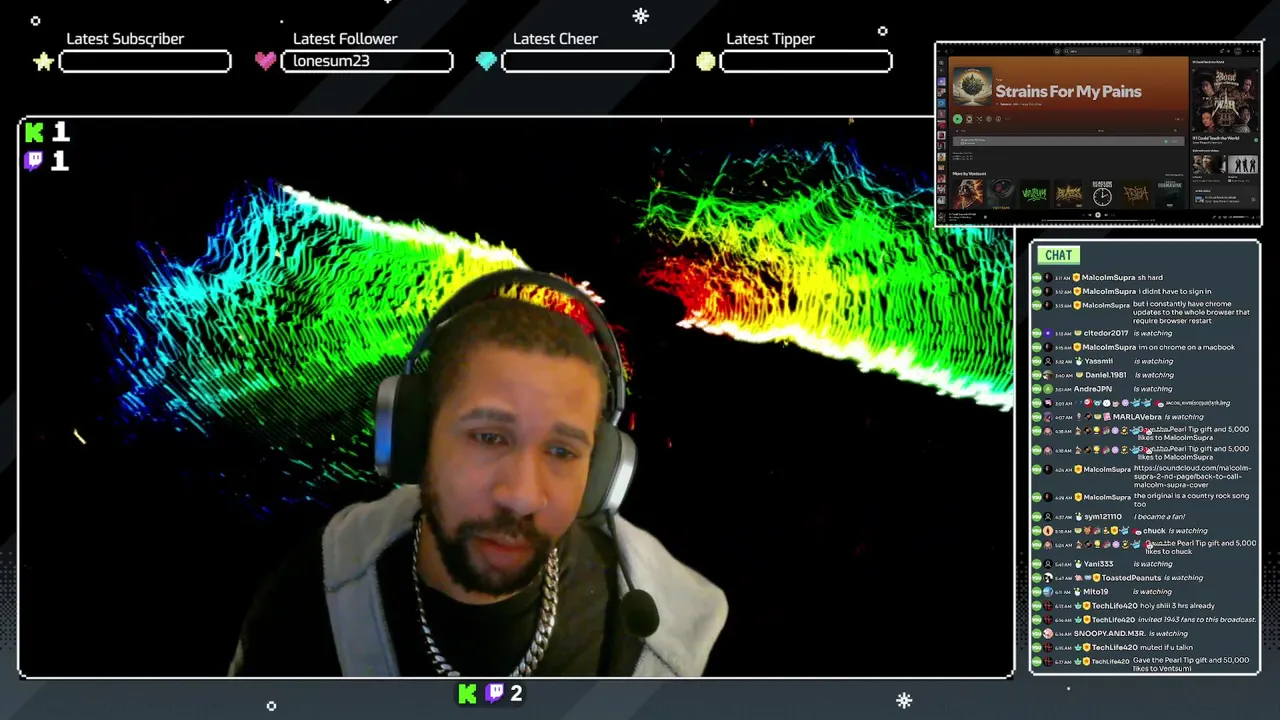
Task: Open the clock album in More by Ventsumi
Action: click(x=1102, y=194)
